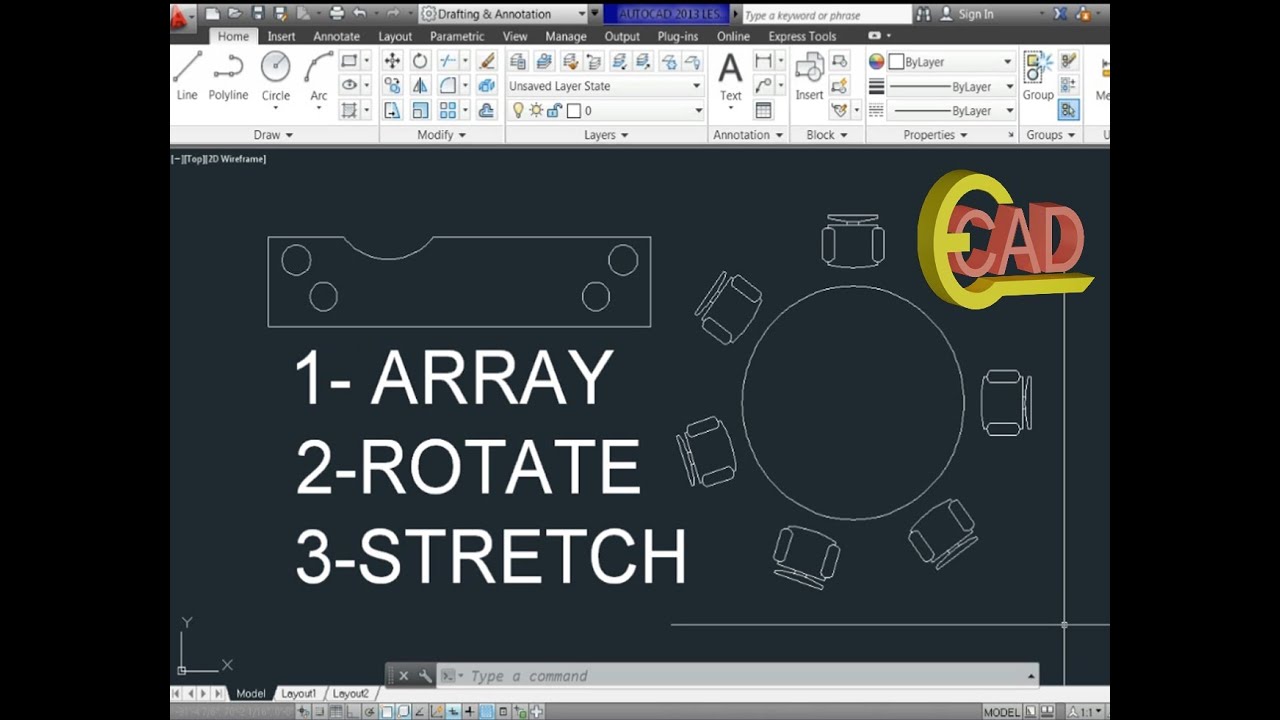The height and width of the screenshot is (720, 1280).
Task: Open the Parametric ribbon tab
Action: pyautogui.click(x=457, y=36)
